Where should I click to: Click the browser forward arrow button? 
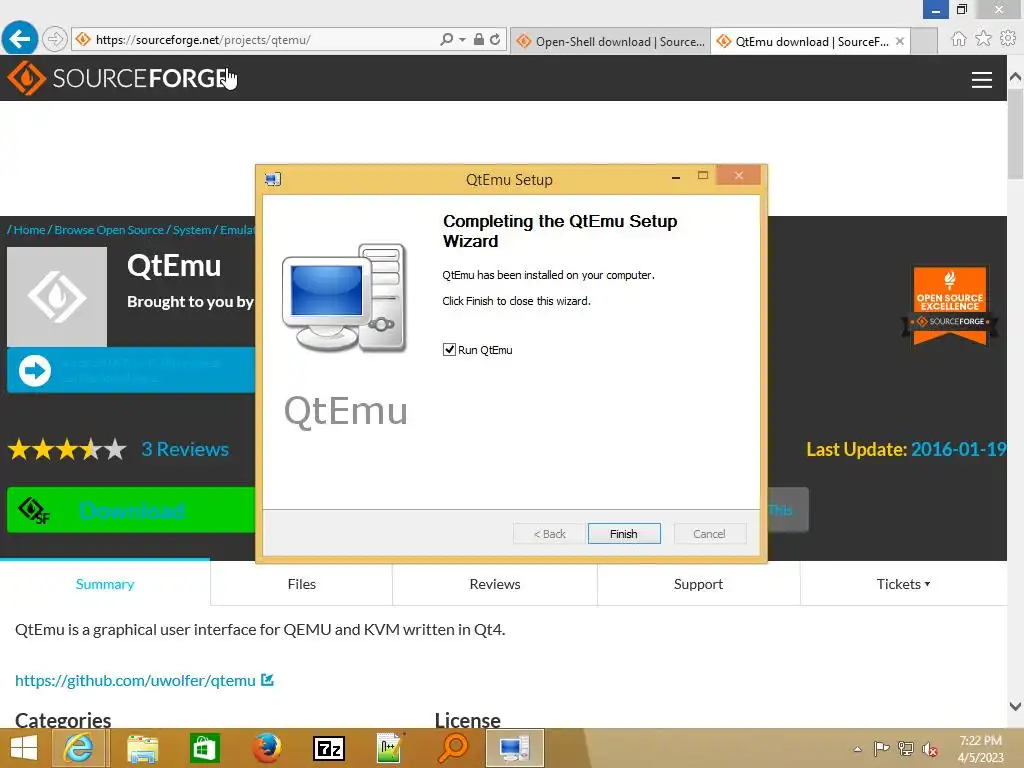pyautogui.click(x=55, y=39)
